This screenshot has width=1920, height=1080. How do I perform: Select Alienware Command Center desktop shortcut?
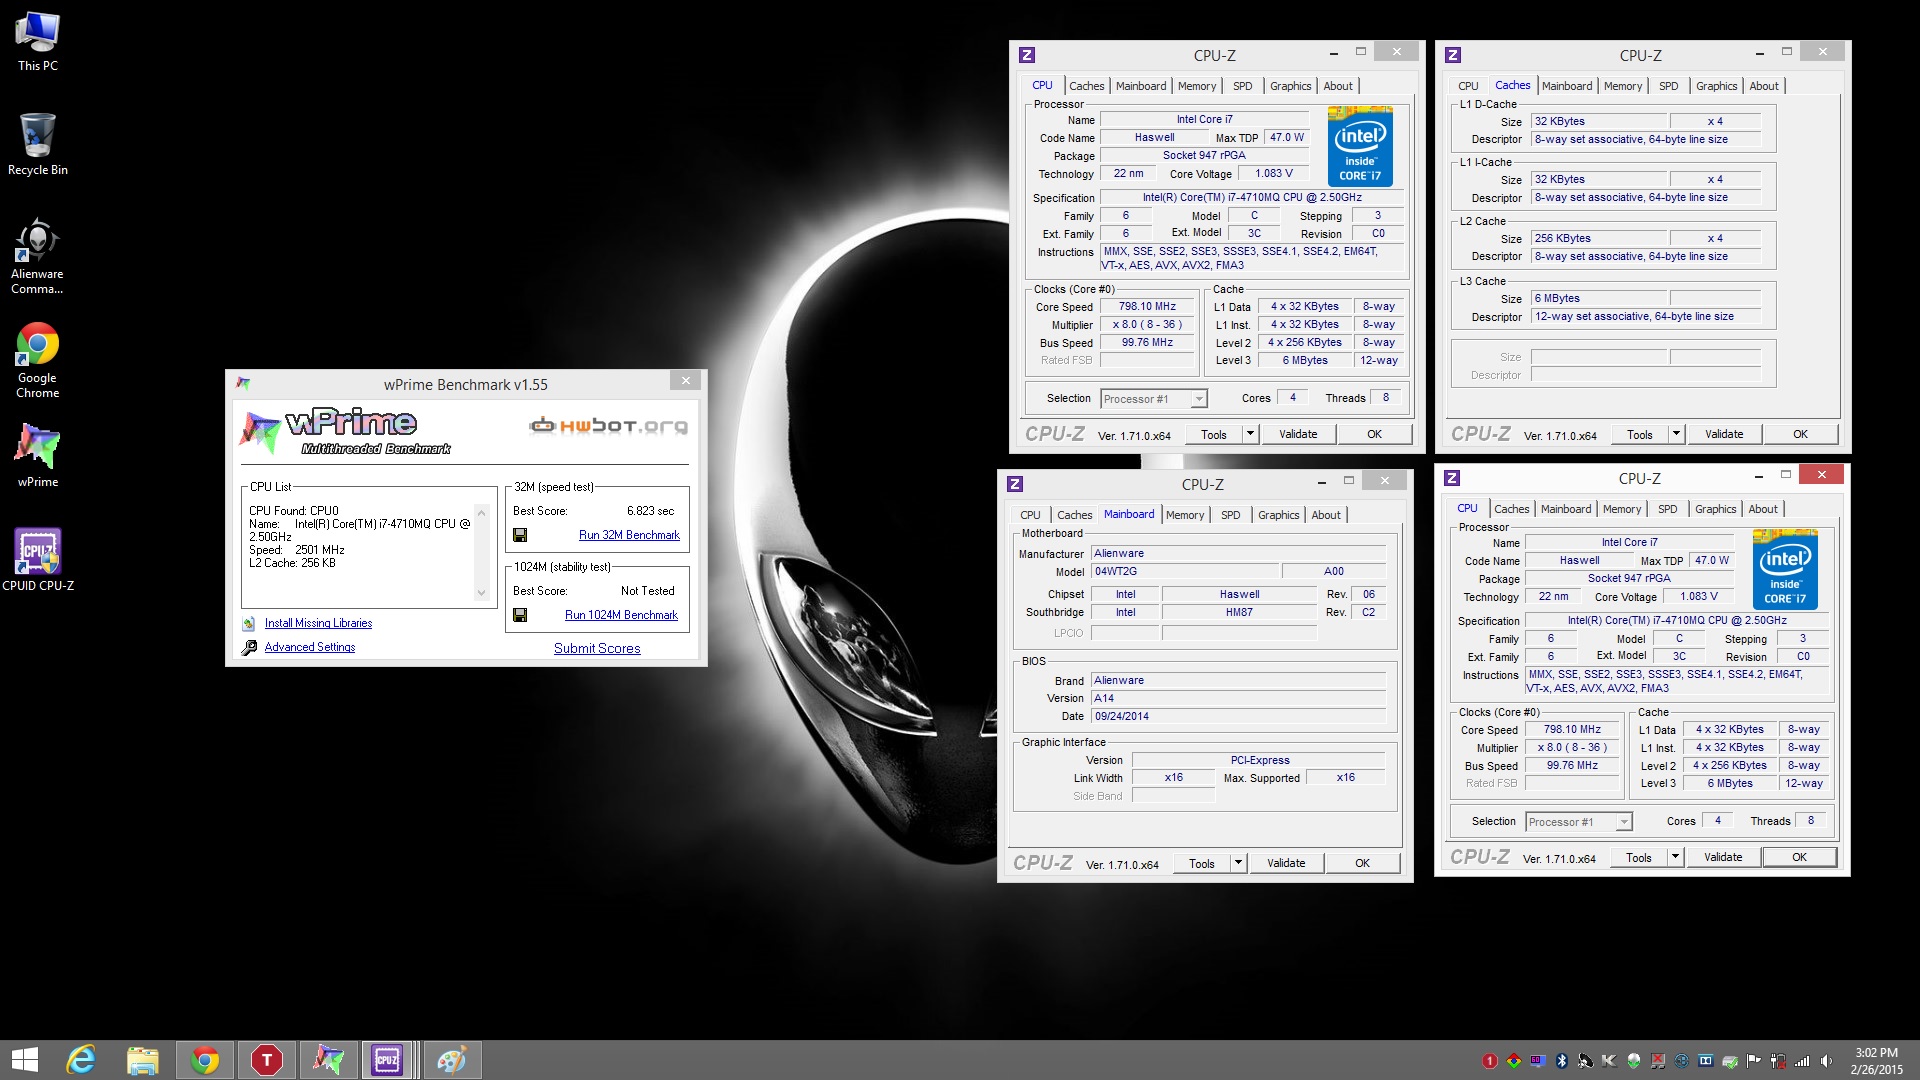[x=37, y=256]
